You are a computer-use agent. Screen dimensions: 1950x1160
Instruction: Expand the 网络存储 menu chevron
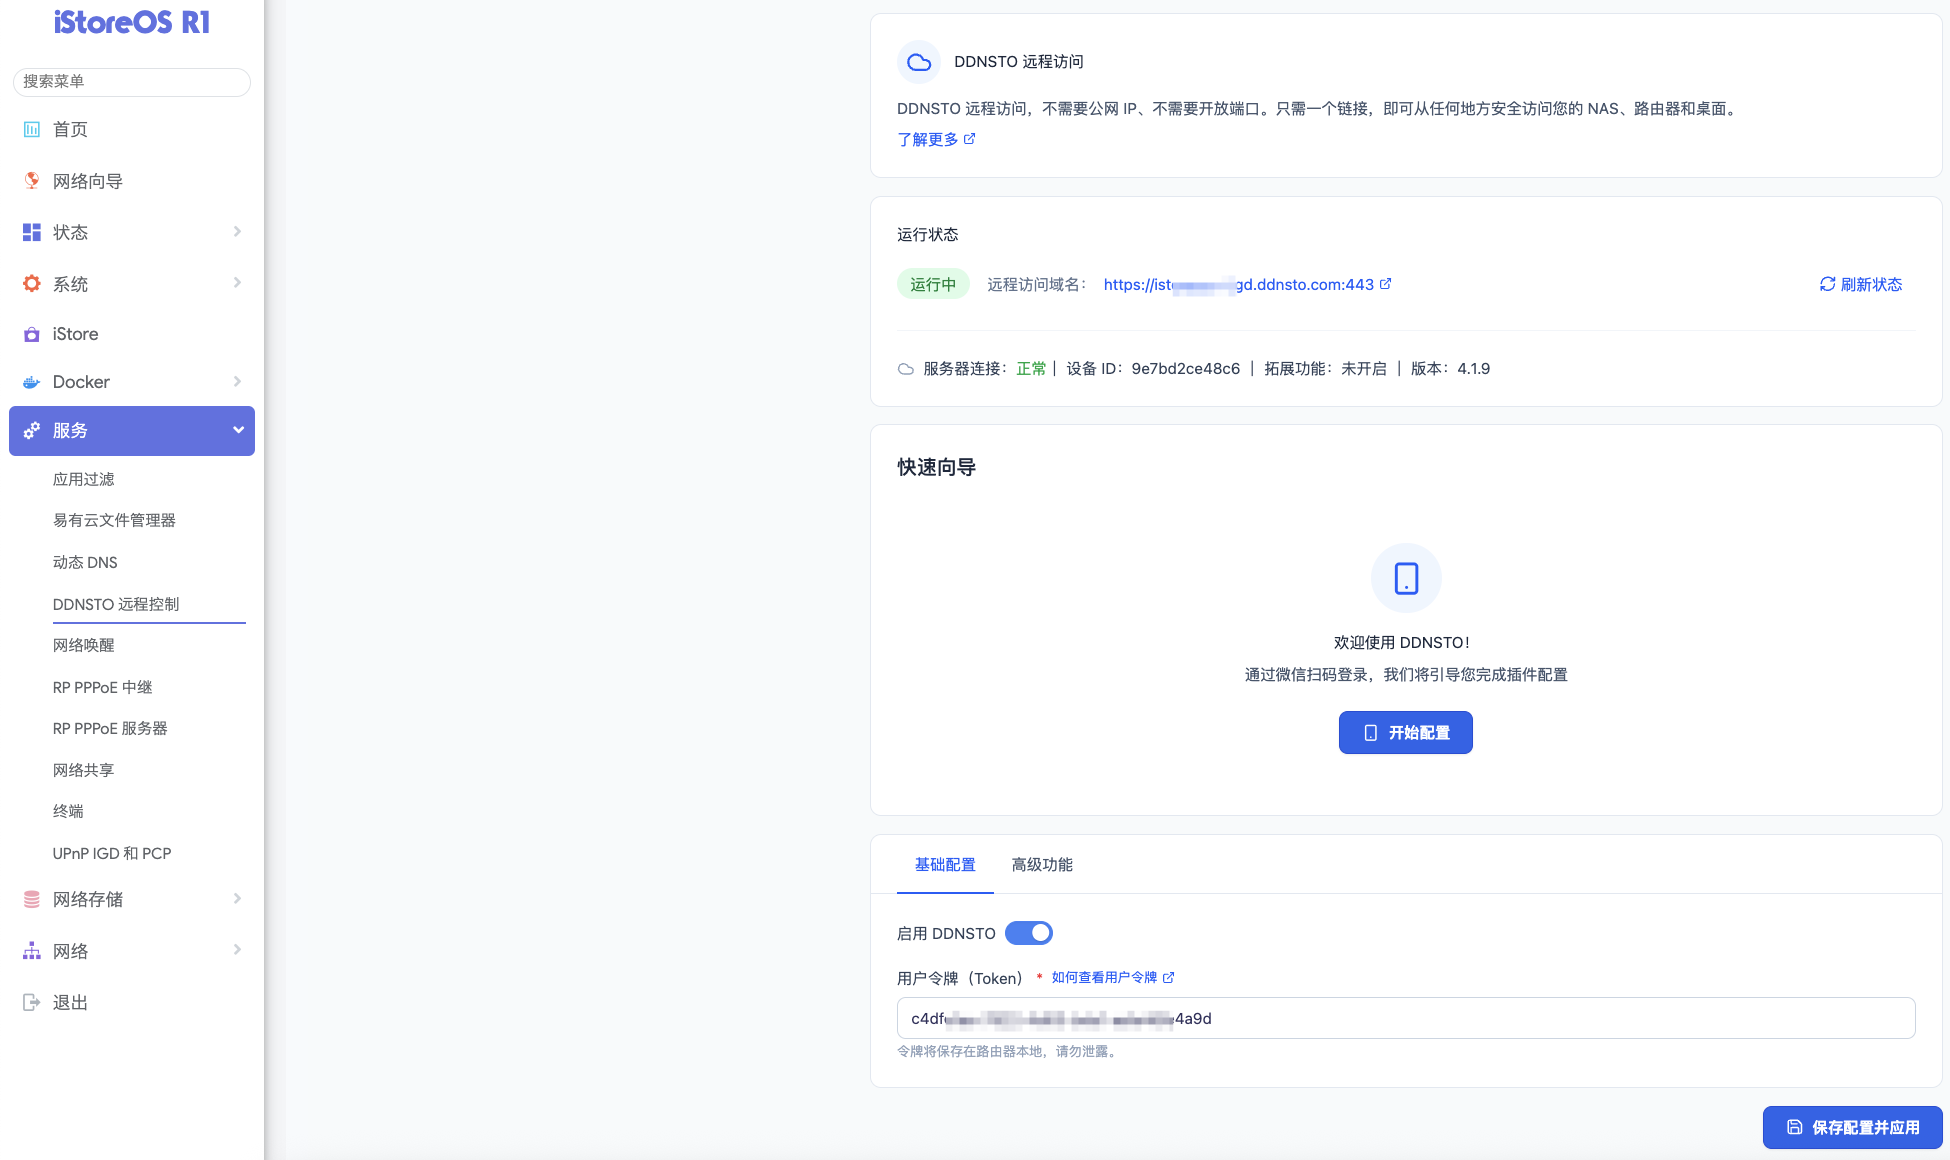coord(237,899)
